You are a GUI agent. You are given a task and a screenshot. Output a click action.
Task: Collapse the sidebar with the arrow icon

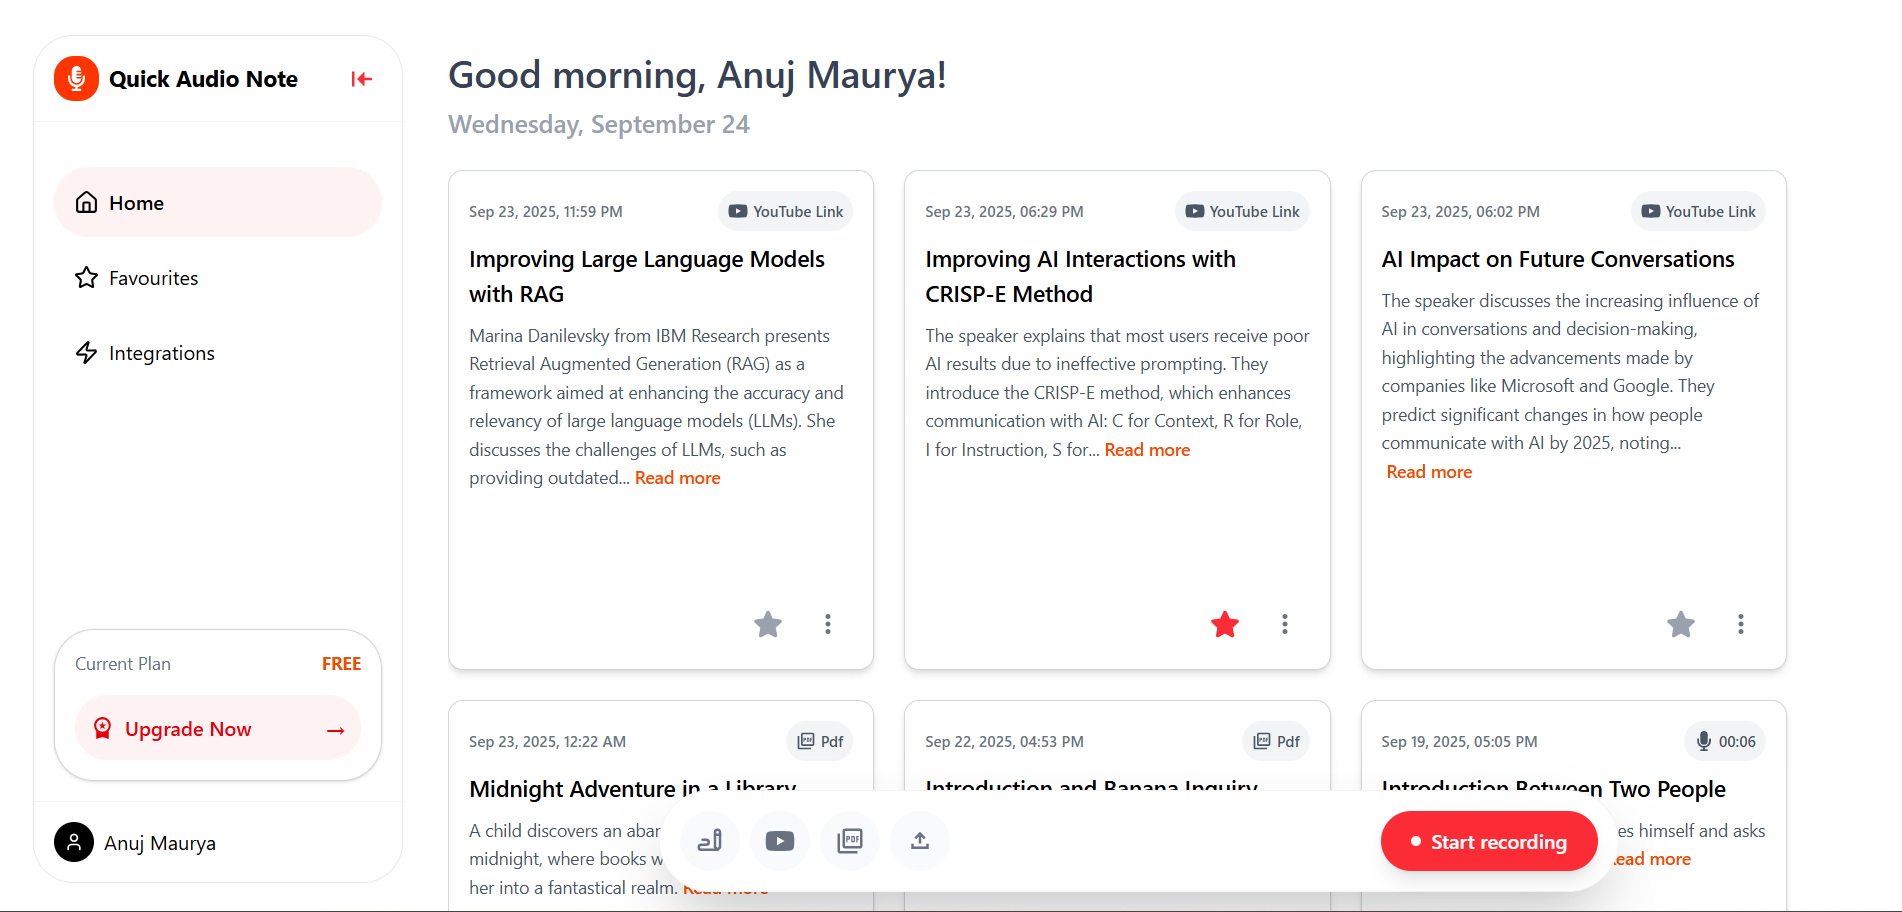pyautogui.click(x=361, y=78)
